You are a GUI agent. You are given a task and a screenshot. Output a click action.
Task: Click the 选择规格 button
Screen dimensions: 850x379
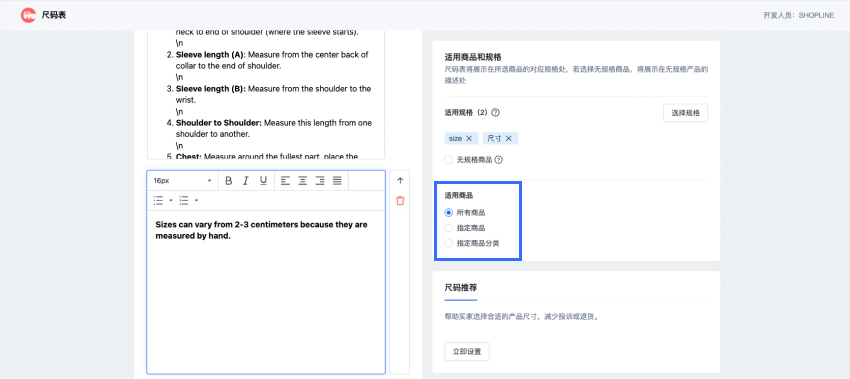pos(685,113)
